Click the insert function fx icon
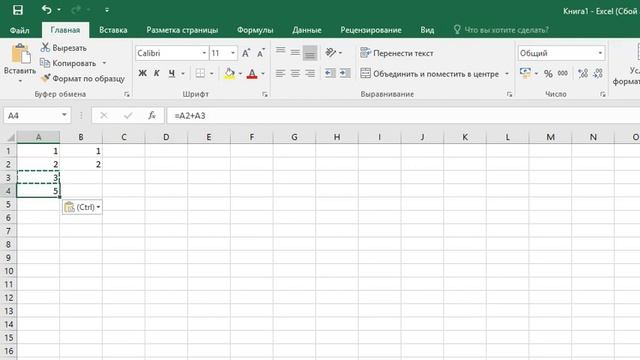 152,116
